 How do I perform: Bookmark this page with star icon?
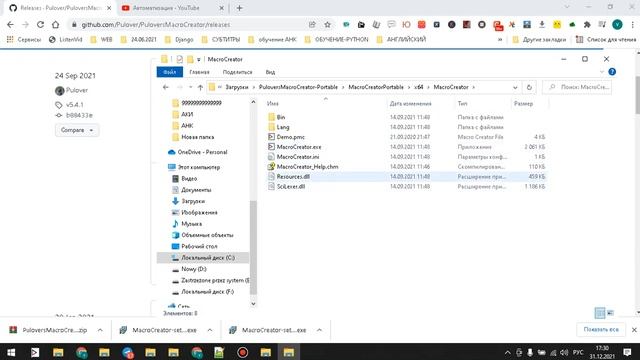click(x=327, y=24)
